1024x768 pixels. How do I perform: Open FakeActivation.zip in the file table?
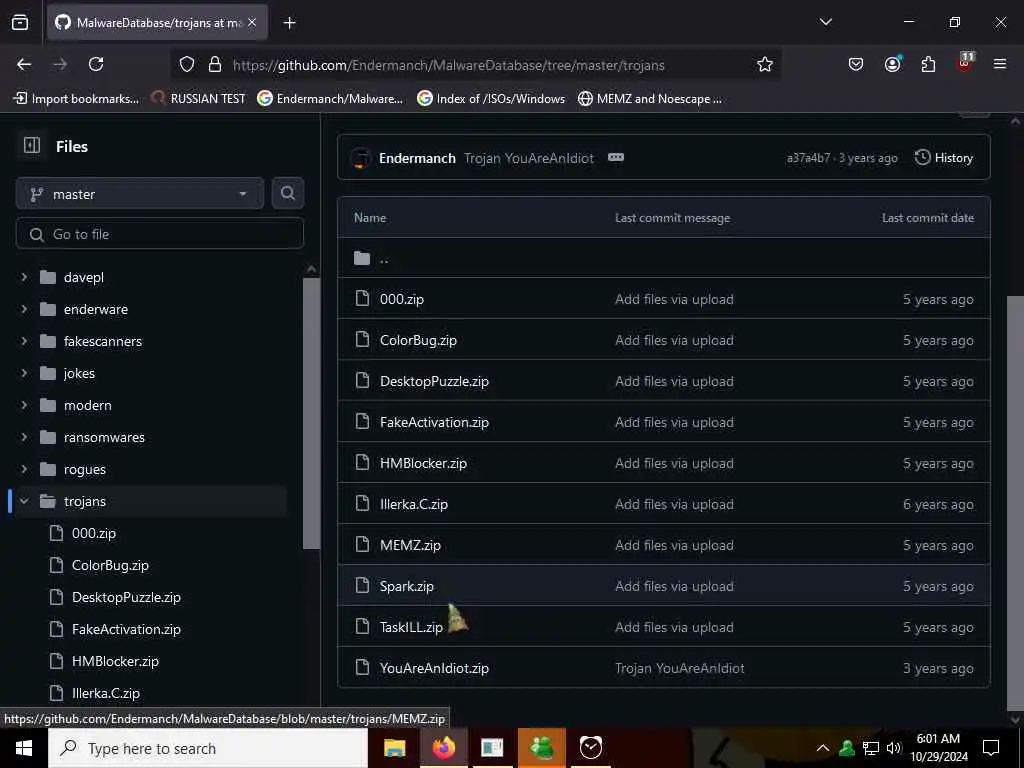434,423
